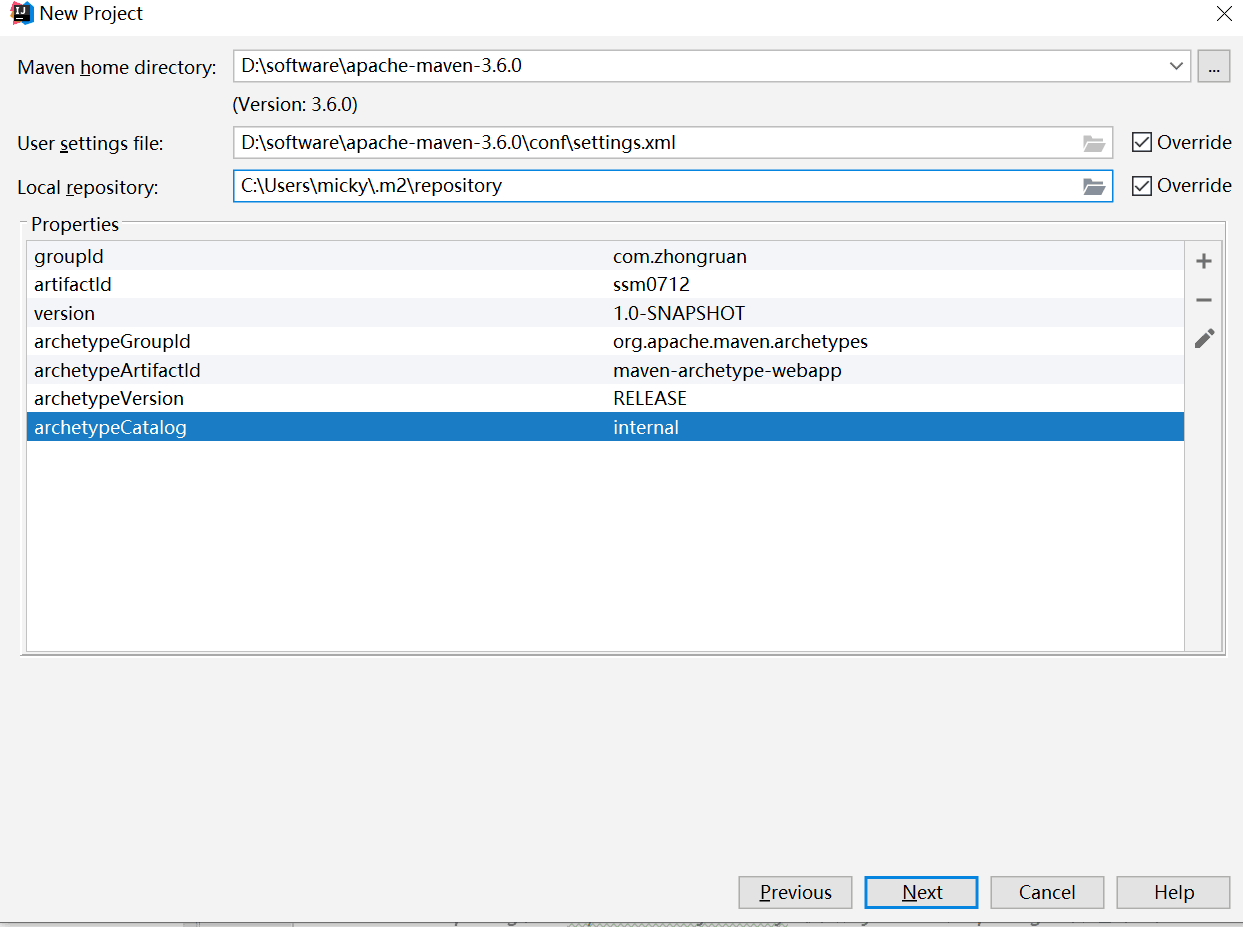Select the archetypeArtifactId property row
1243x927 pixels.
[605, 370]
